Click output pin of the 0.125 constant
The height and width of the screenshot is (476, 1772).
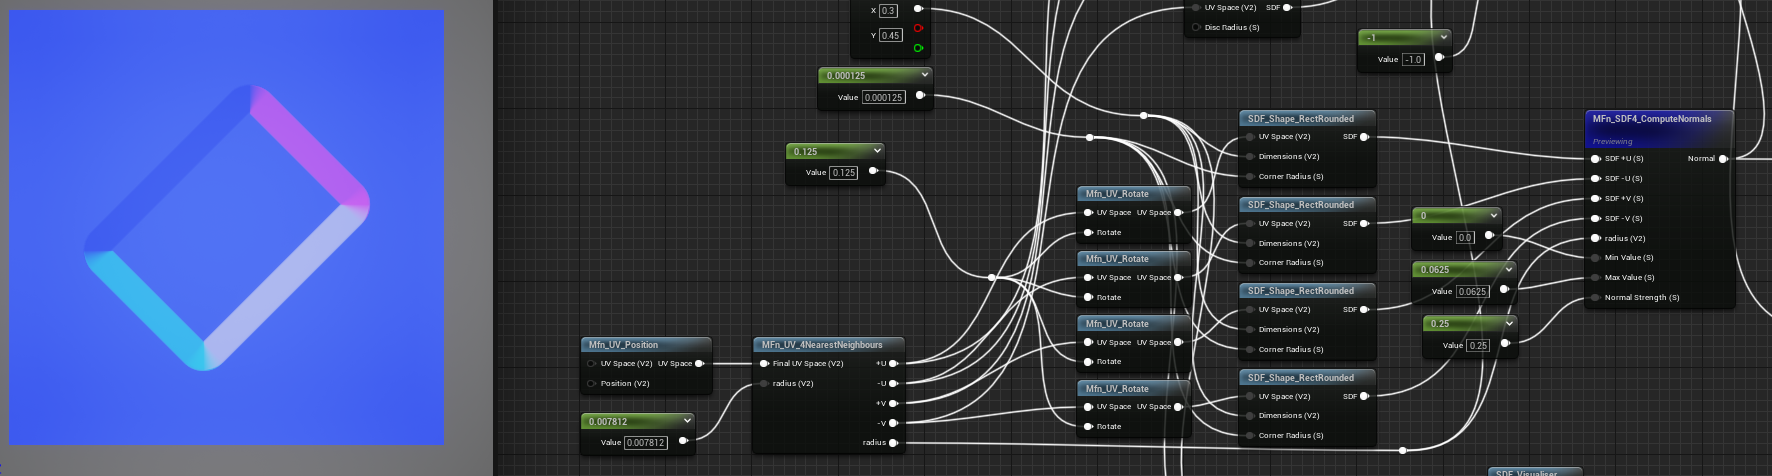[x=873, y=171]
